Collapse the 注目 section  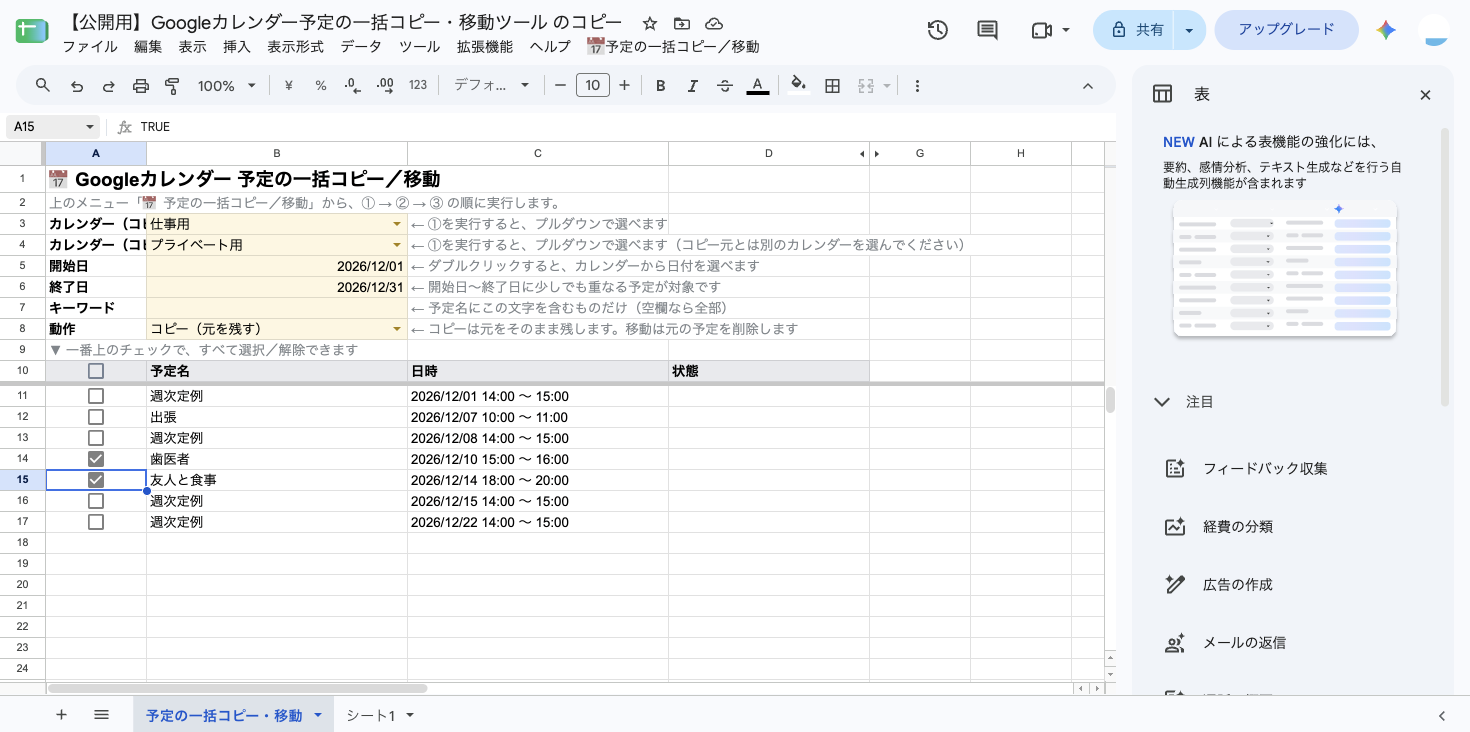1162,402
